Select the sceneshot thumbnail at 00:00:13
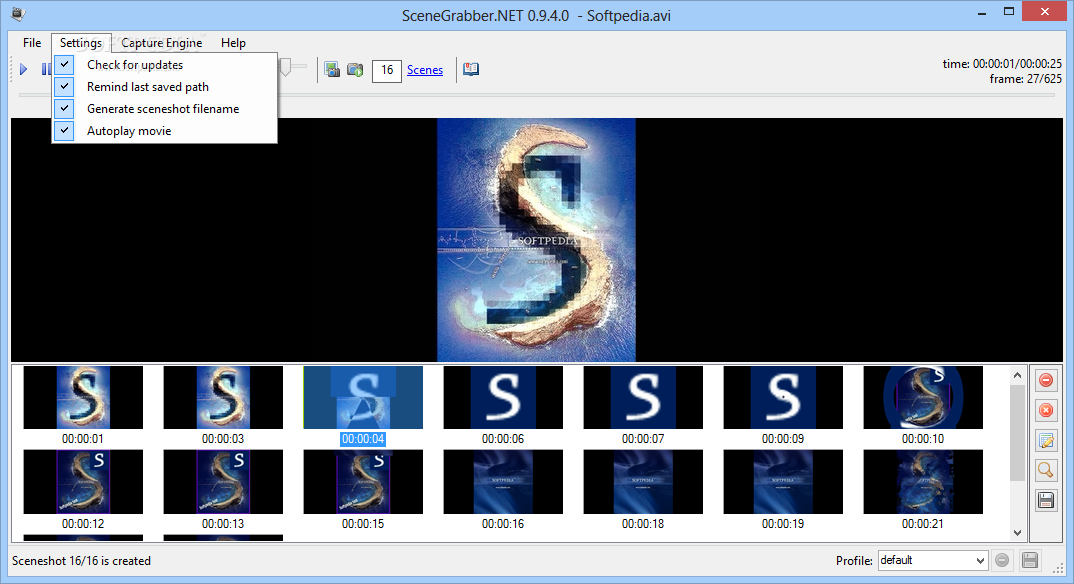 pyautogui.click(x=223, y=482)
